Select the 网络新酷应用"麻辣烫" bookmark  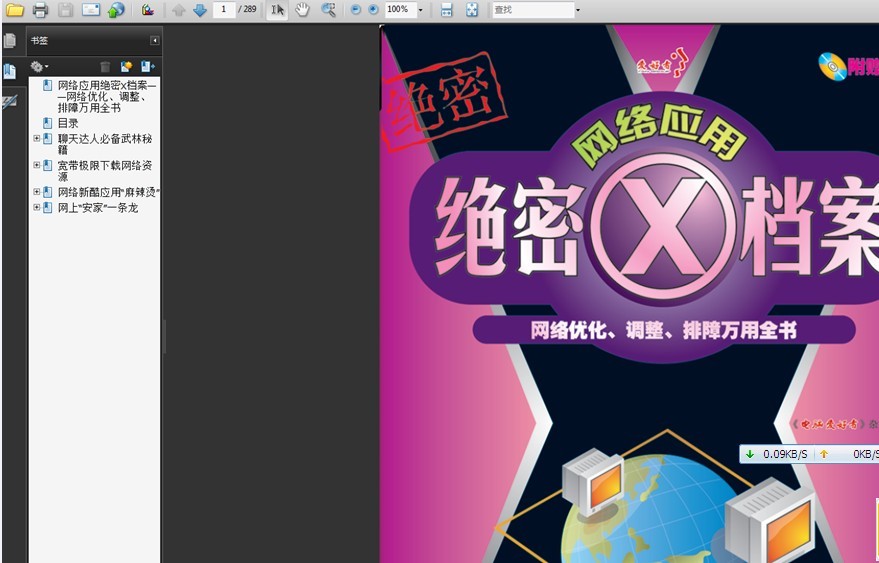click(x=108, y=192)
